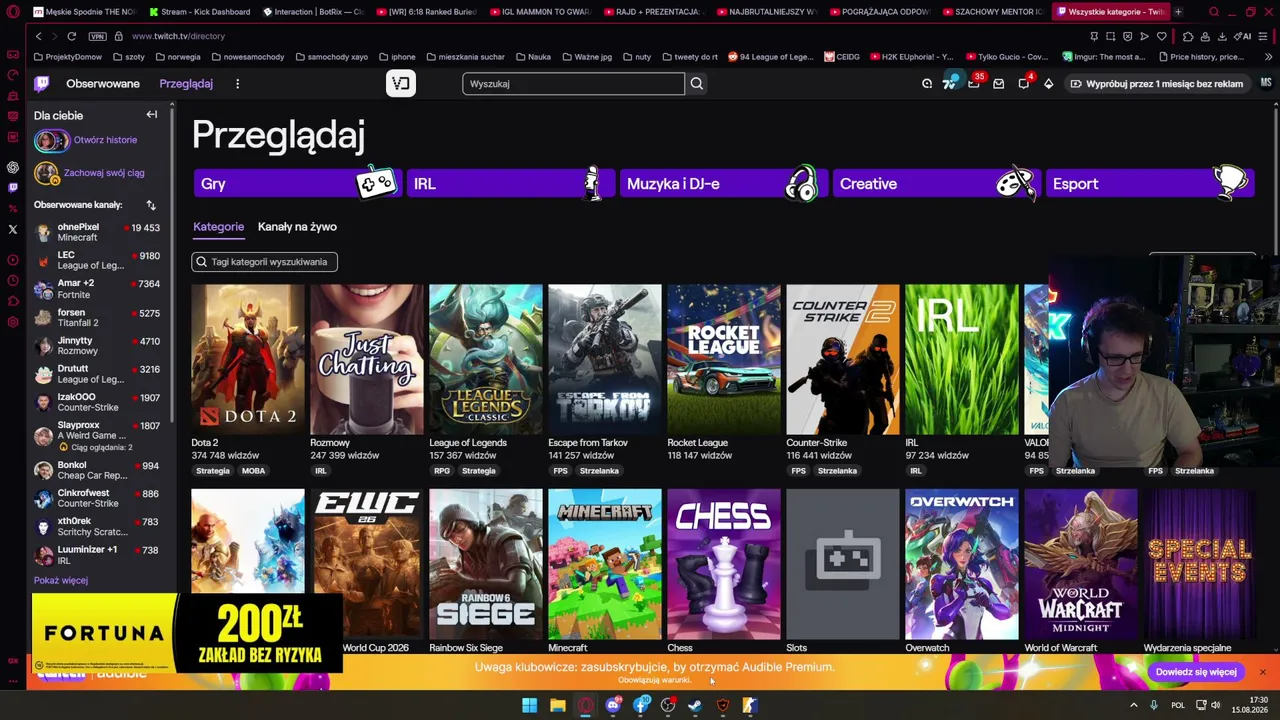Open the three-dot more menu beside Przeglądaj

pyautogui.click(x=237, y=84)
